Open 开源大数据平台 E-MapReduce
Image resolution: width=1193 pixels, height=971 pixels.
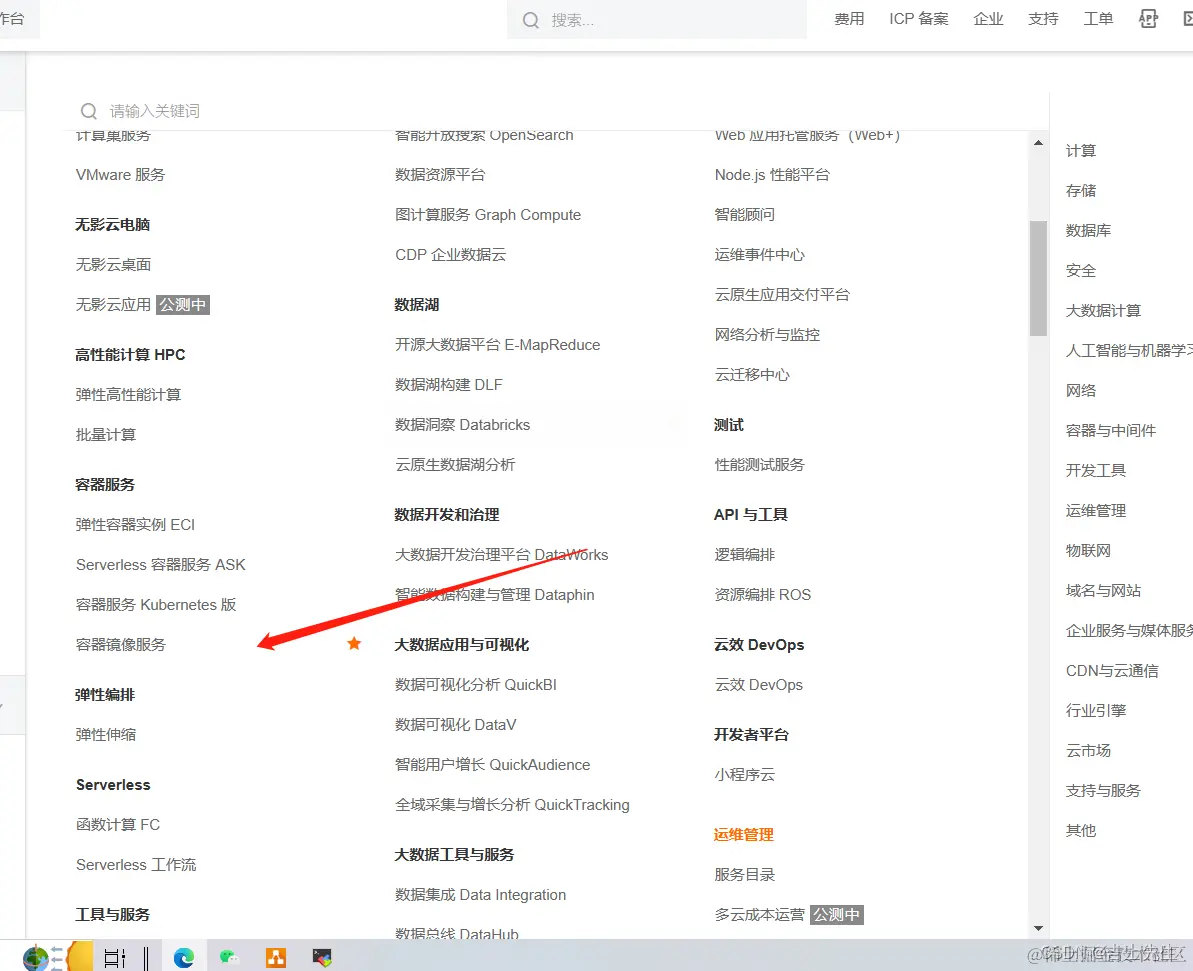(x=498, y=345)
